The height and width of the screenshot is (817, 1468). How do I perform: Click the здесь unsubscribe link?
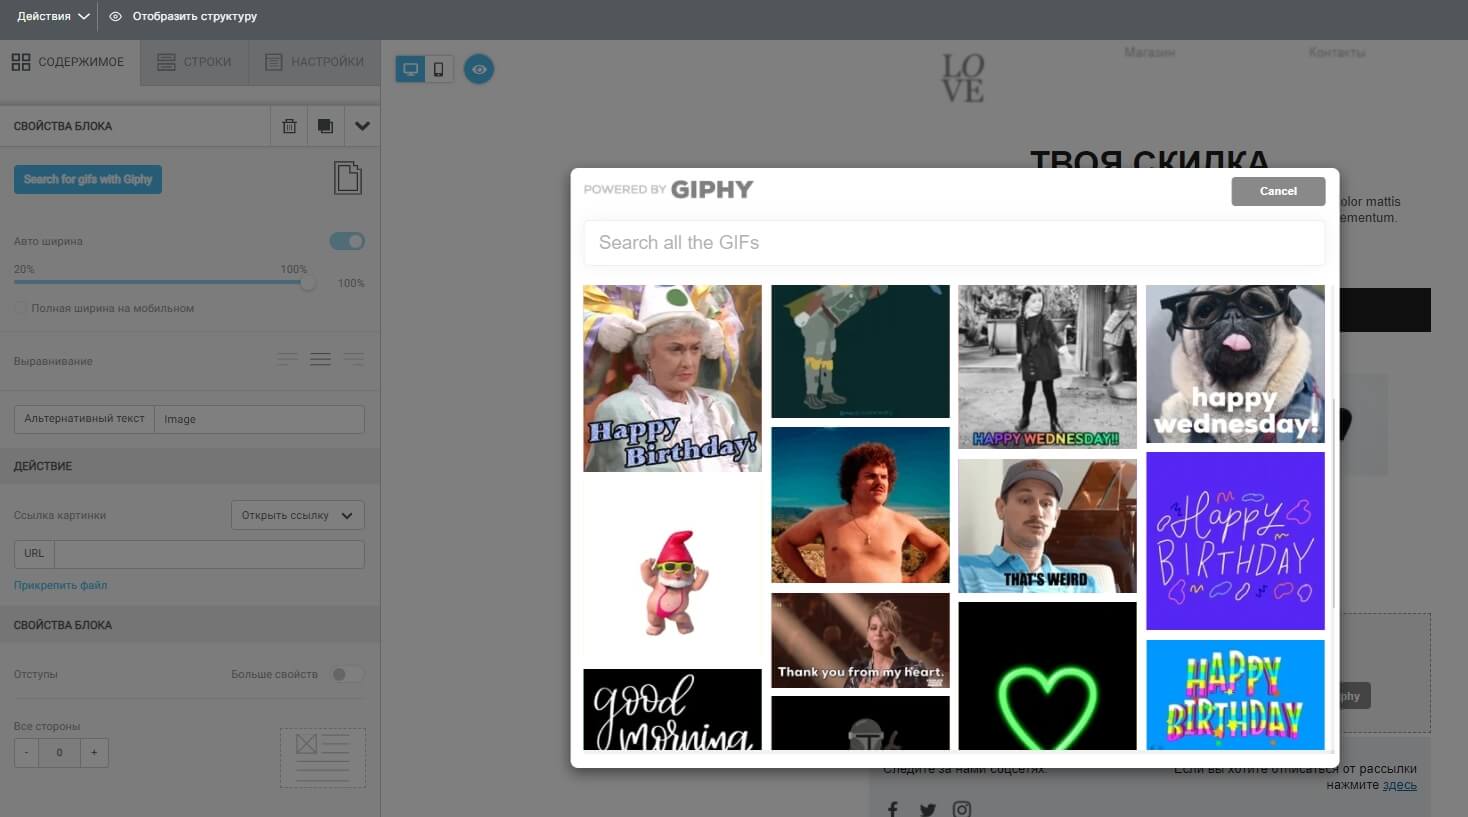coord(1399,785)
